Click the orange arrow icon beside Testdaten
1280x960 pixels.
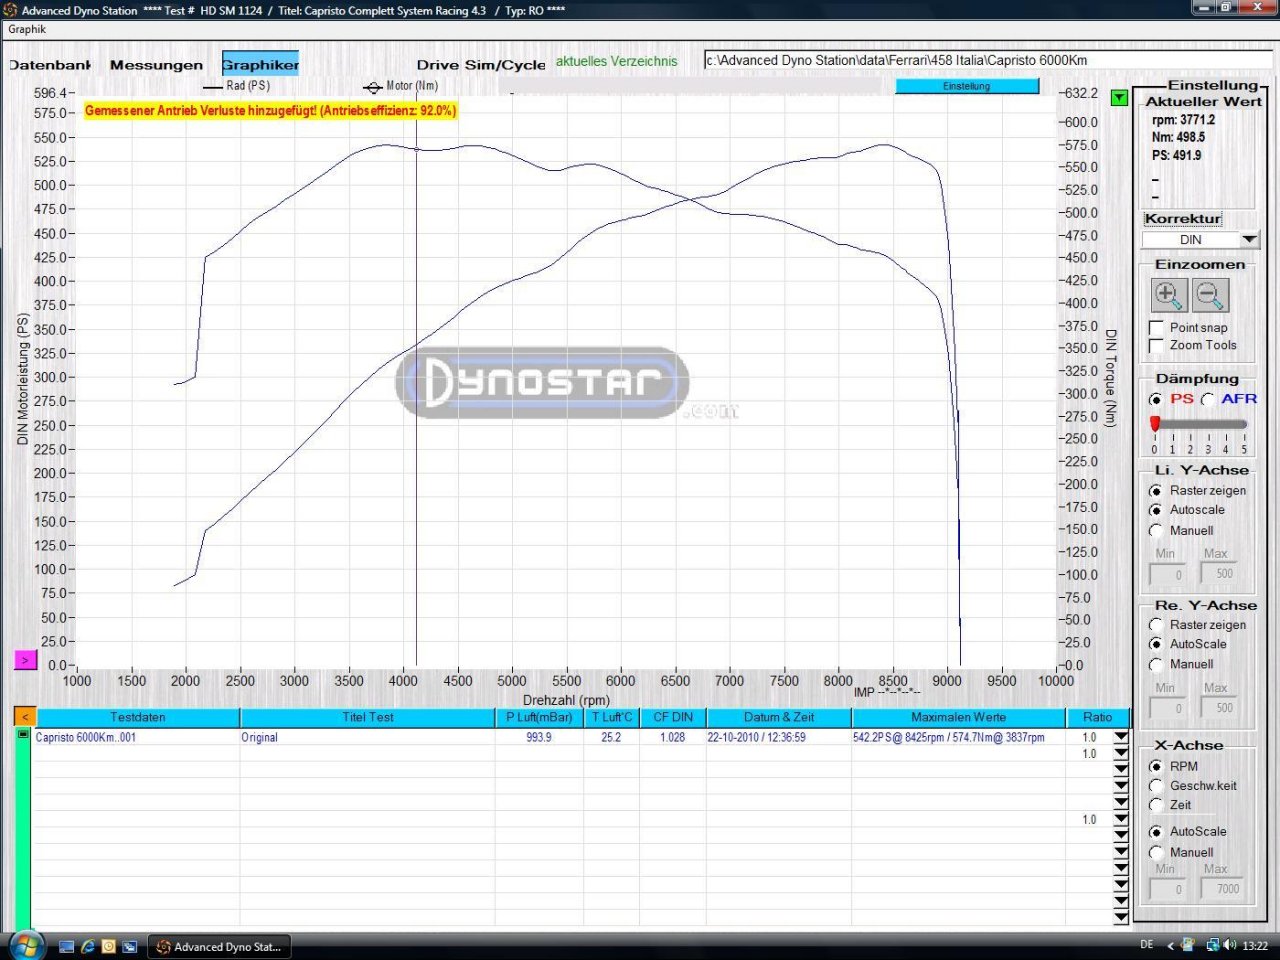point(25,717)
